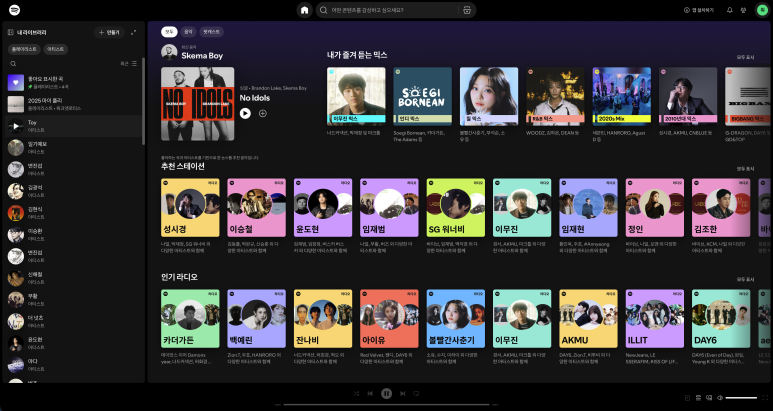Click the library panel scrollbar

143,101
